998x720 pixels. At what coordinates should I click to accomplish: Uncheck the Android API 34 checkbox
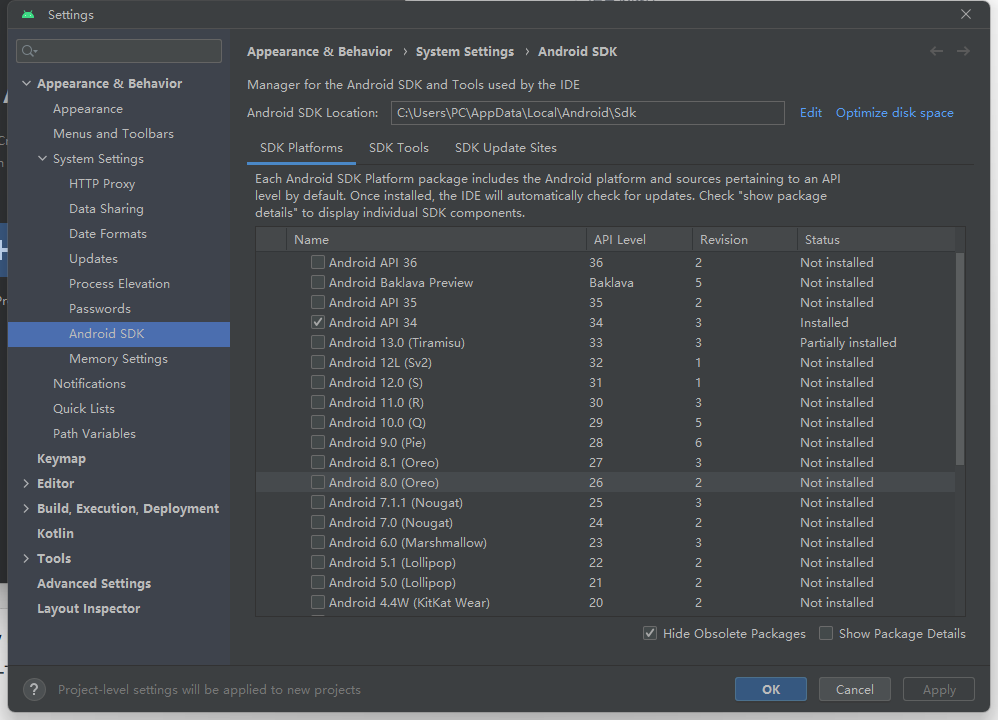318,322
